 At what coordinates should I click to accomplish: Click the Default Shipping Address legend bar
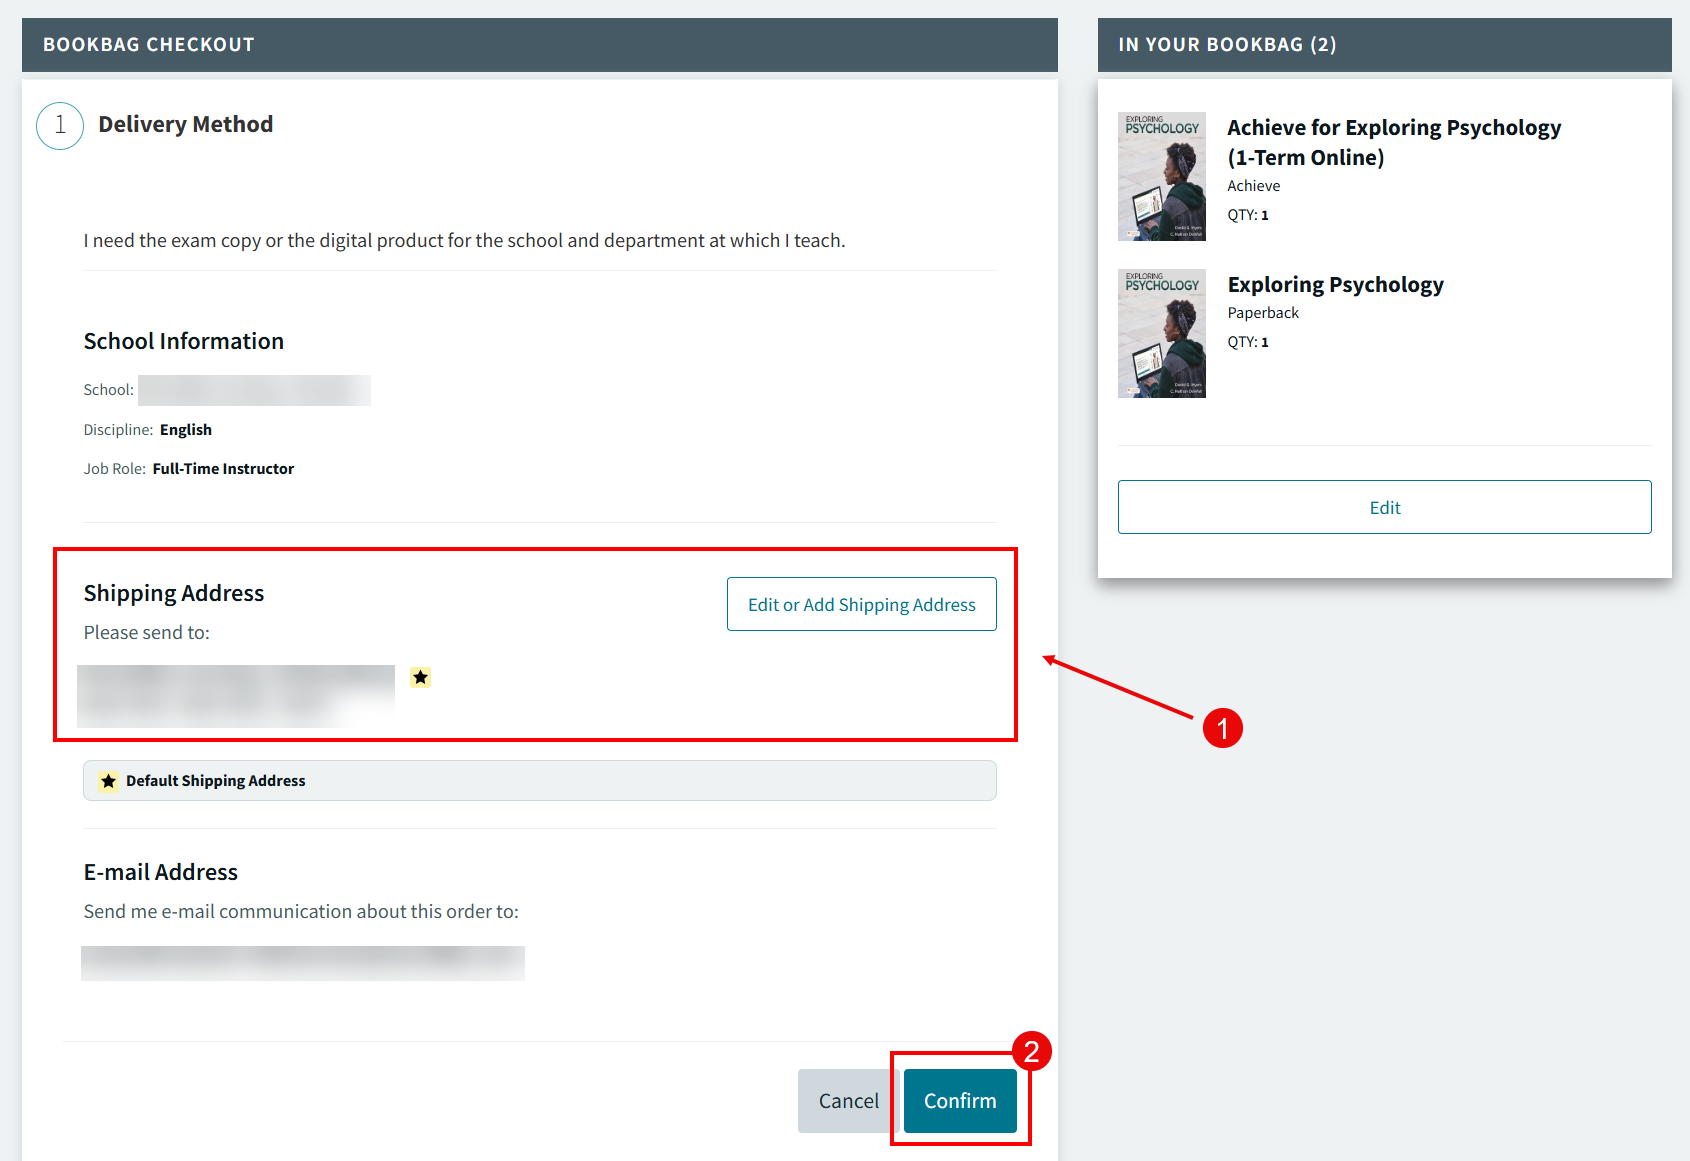(539, 781)
